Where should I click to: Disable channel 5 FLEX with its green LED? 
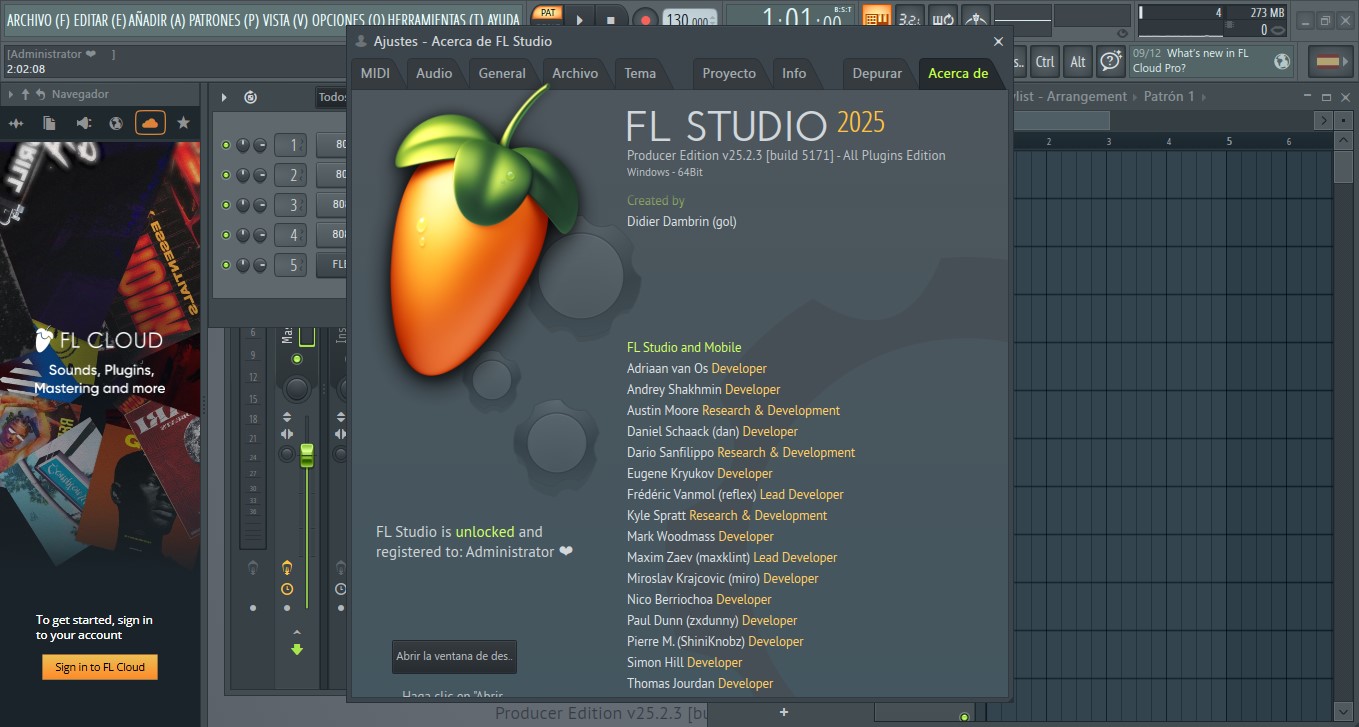(226, 264)
